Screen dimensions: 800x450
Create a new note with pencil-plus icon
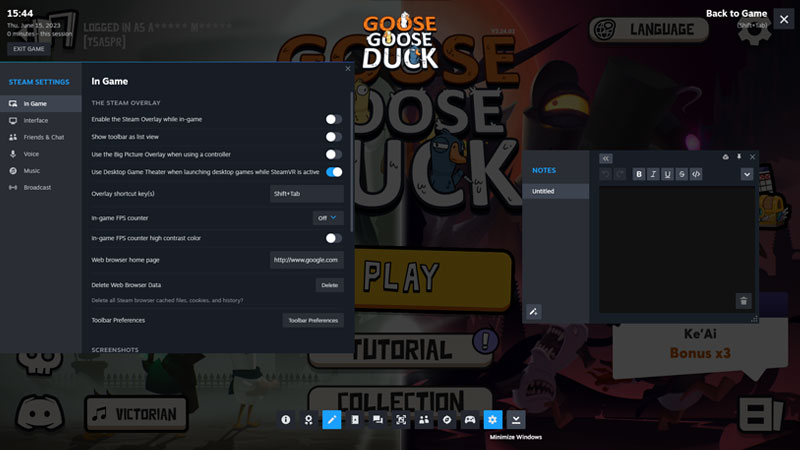[534, 312]
